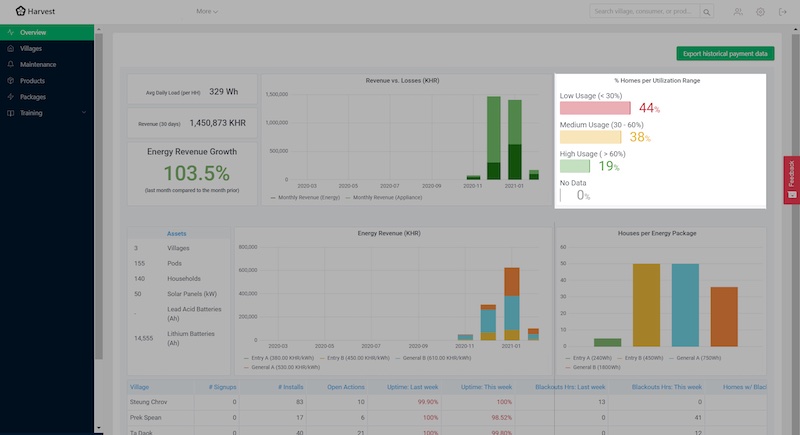Image resolution: width=800 pixels, height=435 pixels.
Task: Open the Feedback side tab
Action: [791, 178]
